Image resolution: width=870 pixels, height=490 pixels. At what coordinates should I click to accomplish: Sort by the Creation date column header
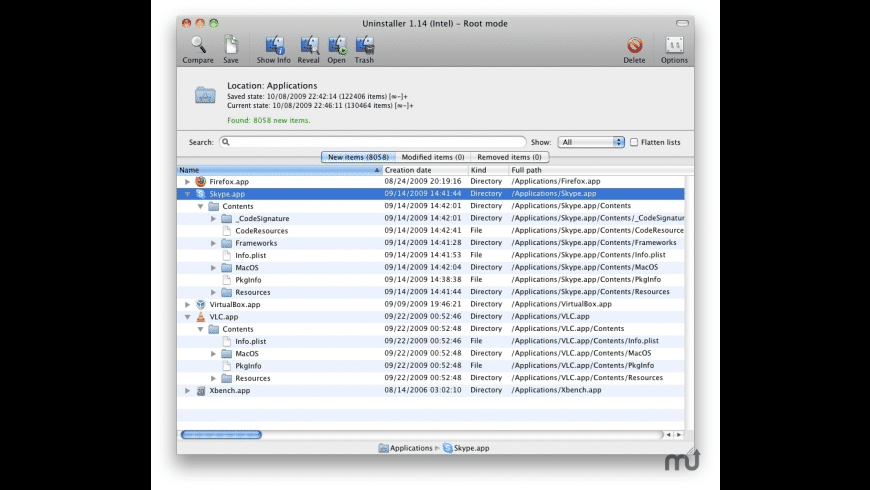click(x=425, y=170)
